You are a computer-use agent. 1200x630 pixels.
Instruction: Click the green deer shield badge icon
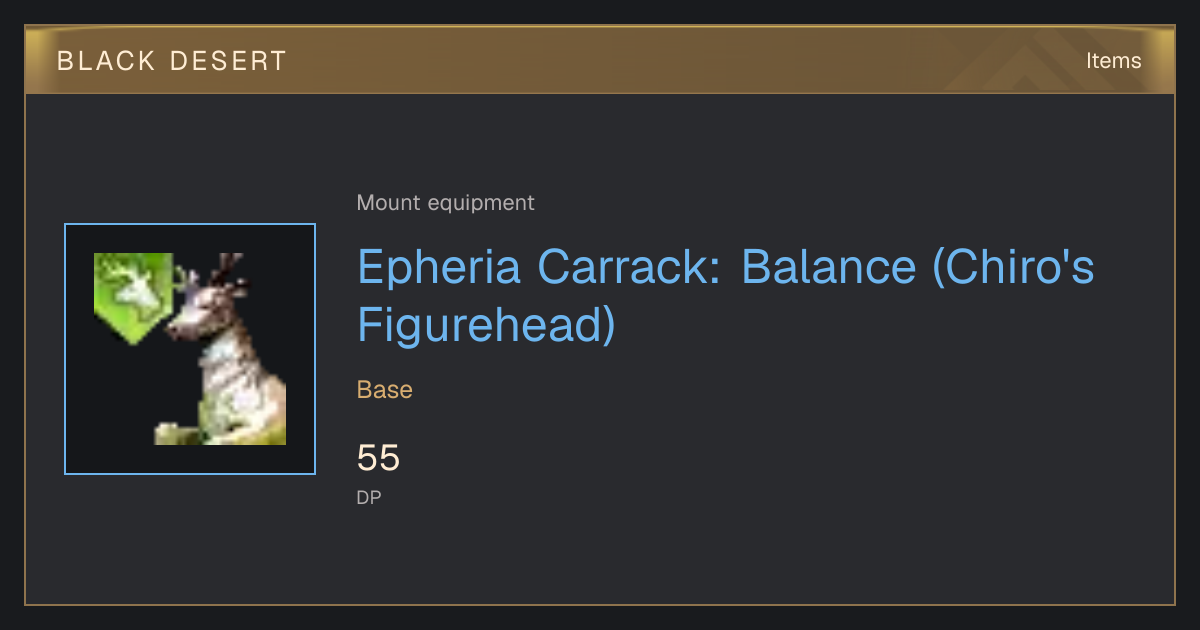(x=133, y=297)
